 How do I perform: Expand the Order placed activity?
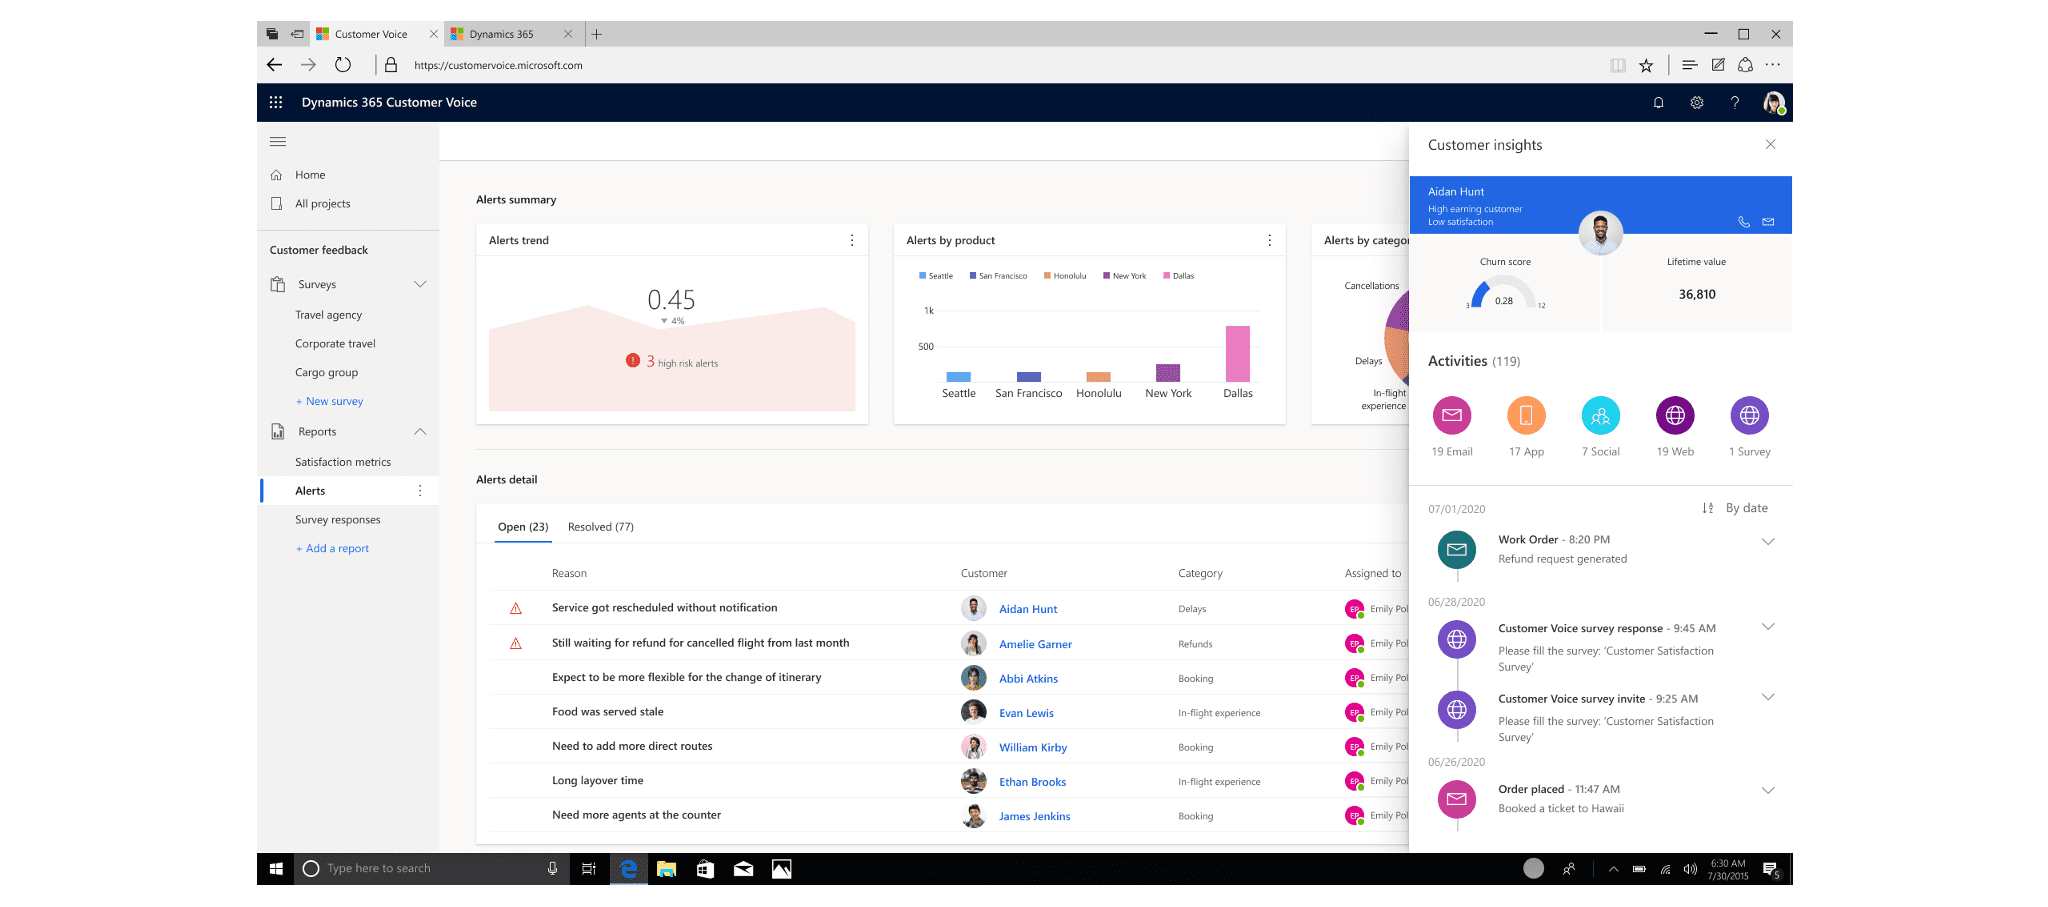[x=1768, y=790]
